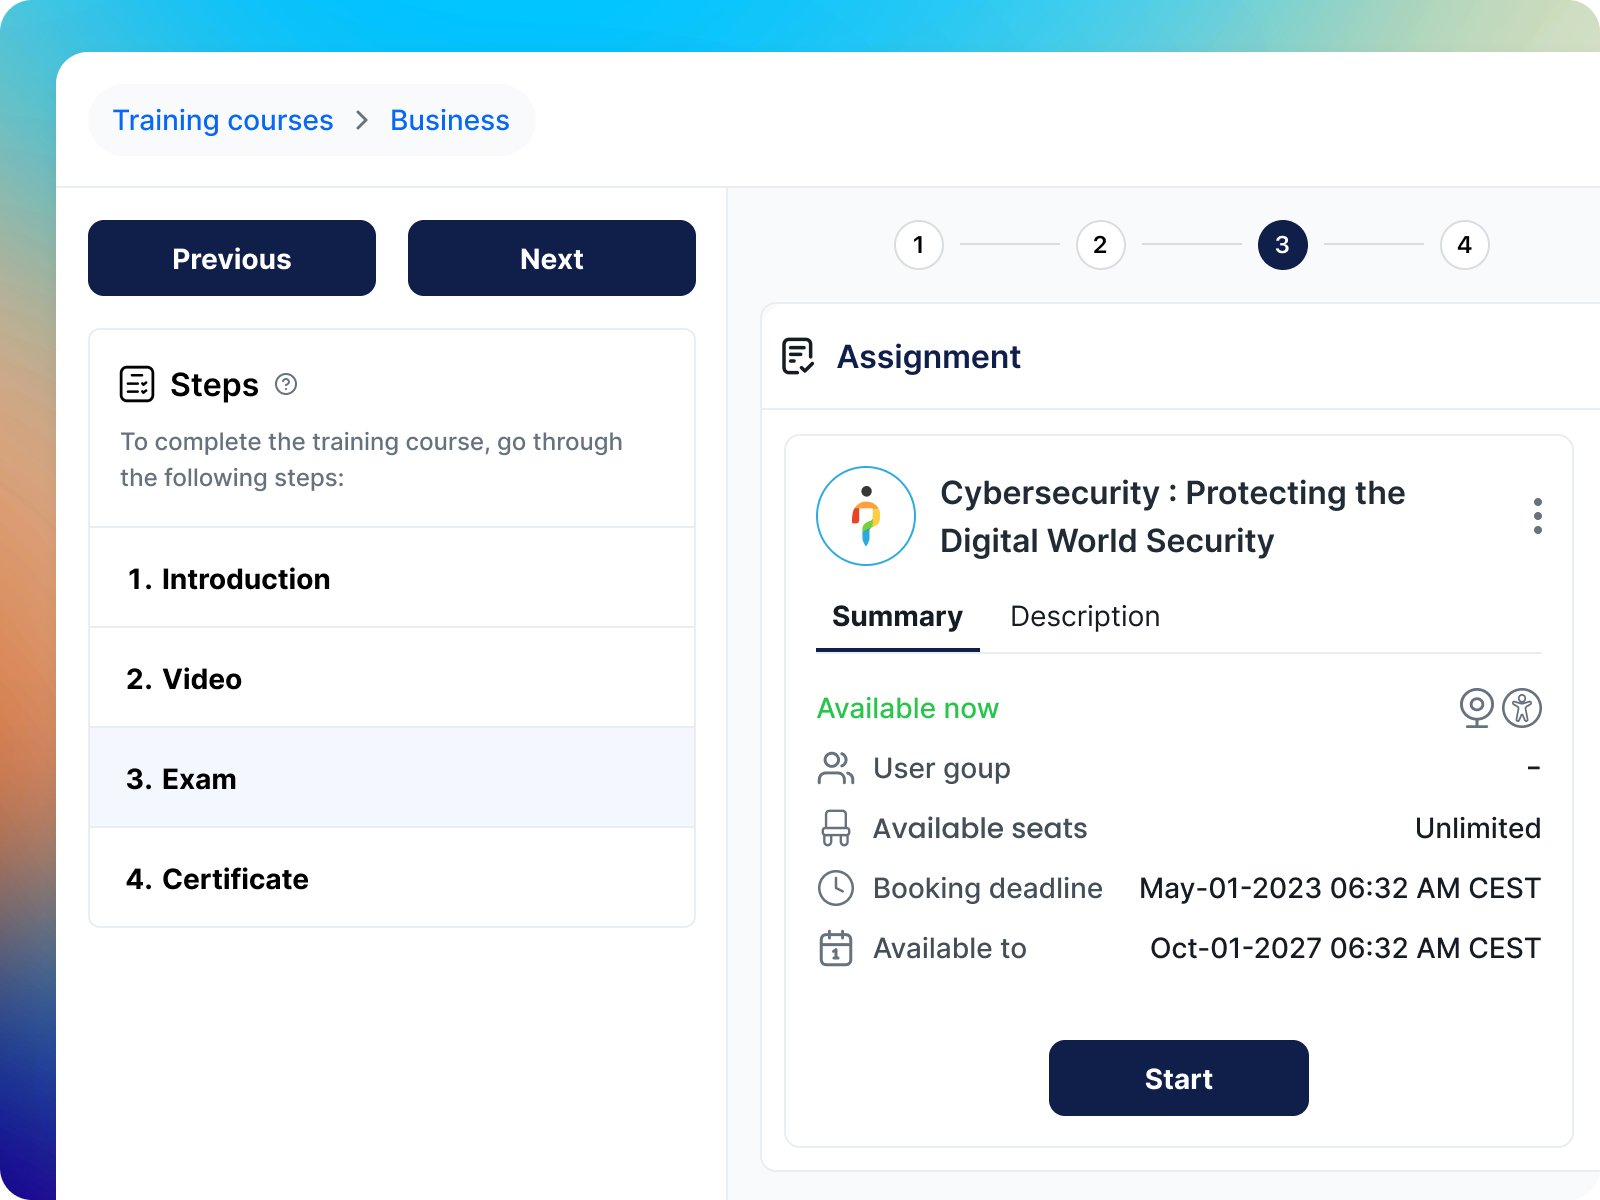Open the Business breadcrumb link

(450, 120)
